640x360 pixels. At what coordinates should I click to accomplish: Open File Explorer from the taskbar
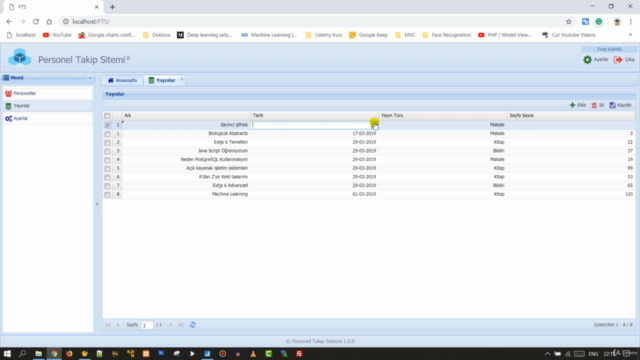[38, 353]
